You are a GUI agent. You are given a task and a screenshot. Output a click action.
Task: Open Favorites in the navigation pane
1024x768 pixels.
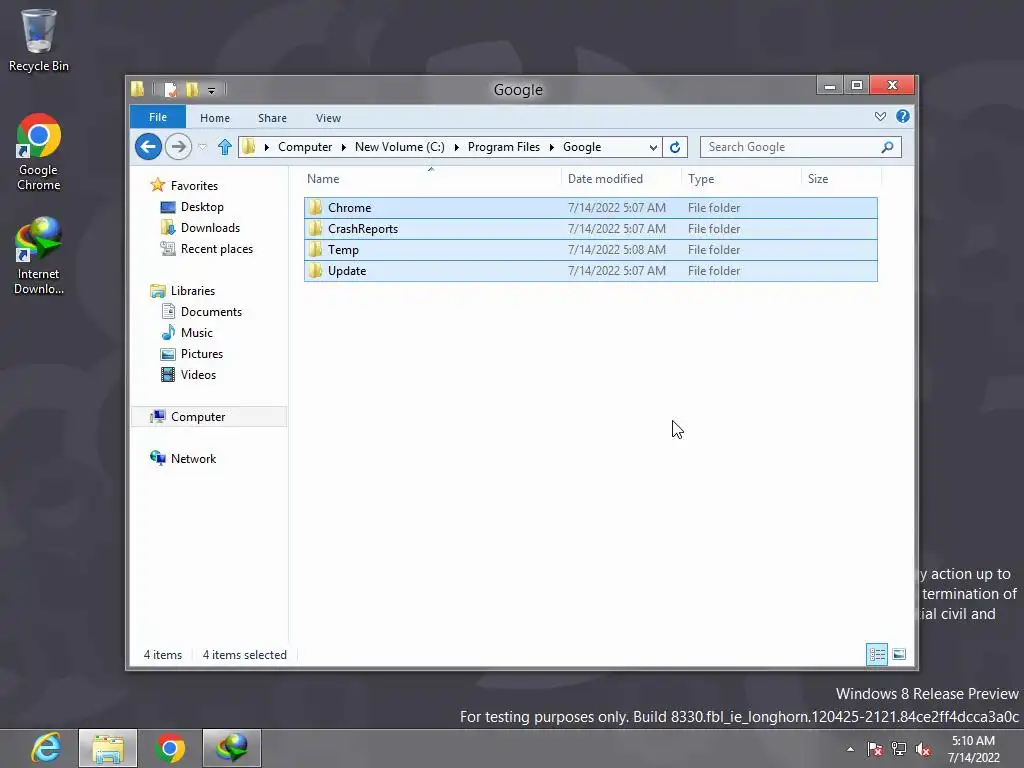[x=194, y=185]
